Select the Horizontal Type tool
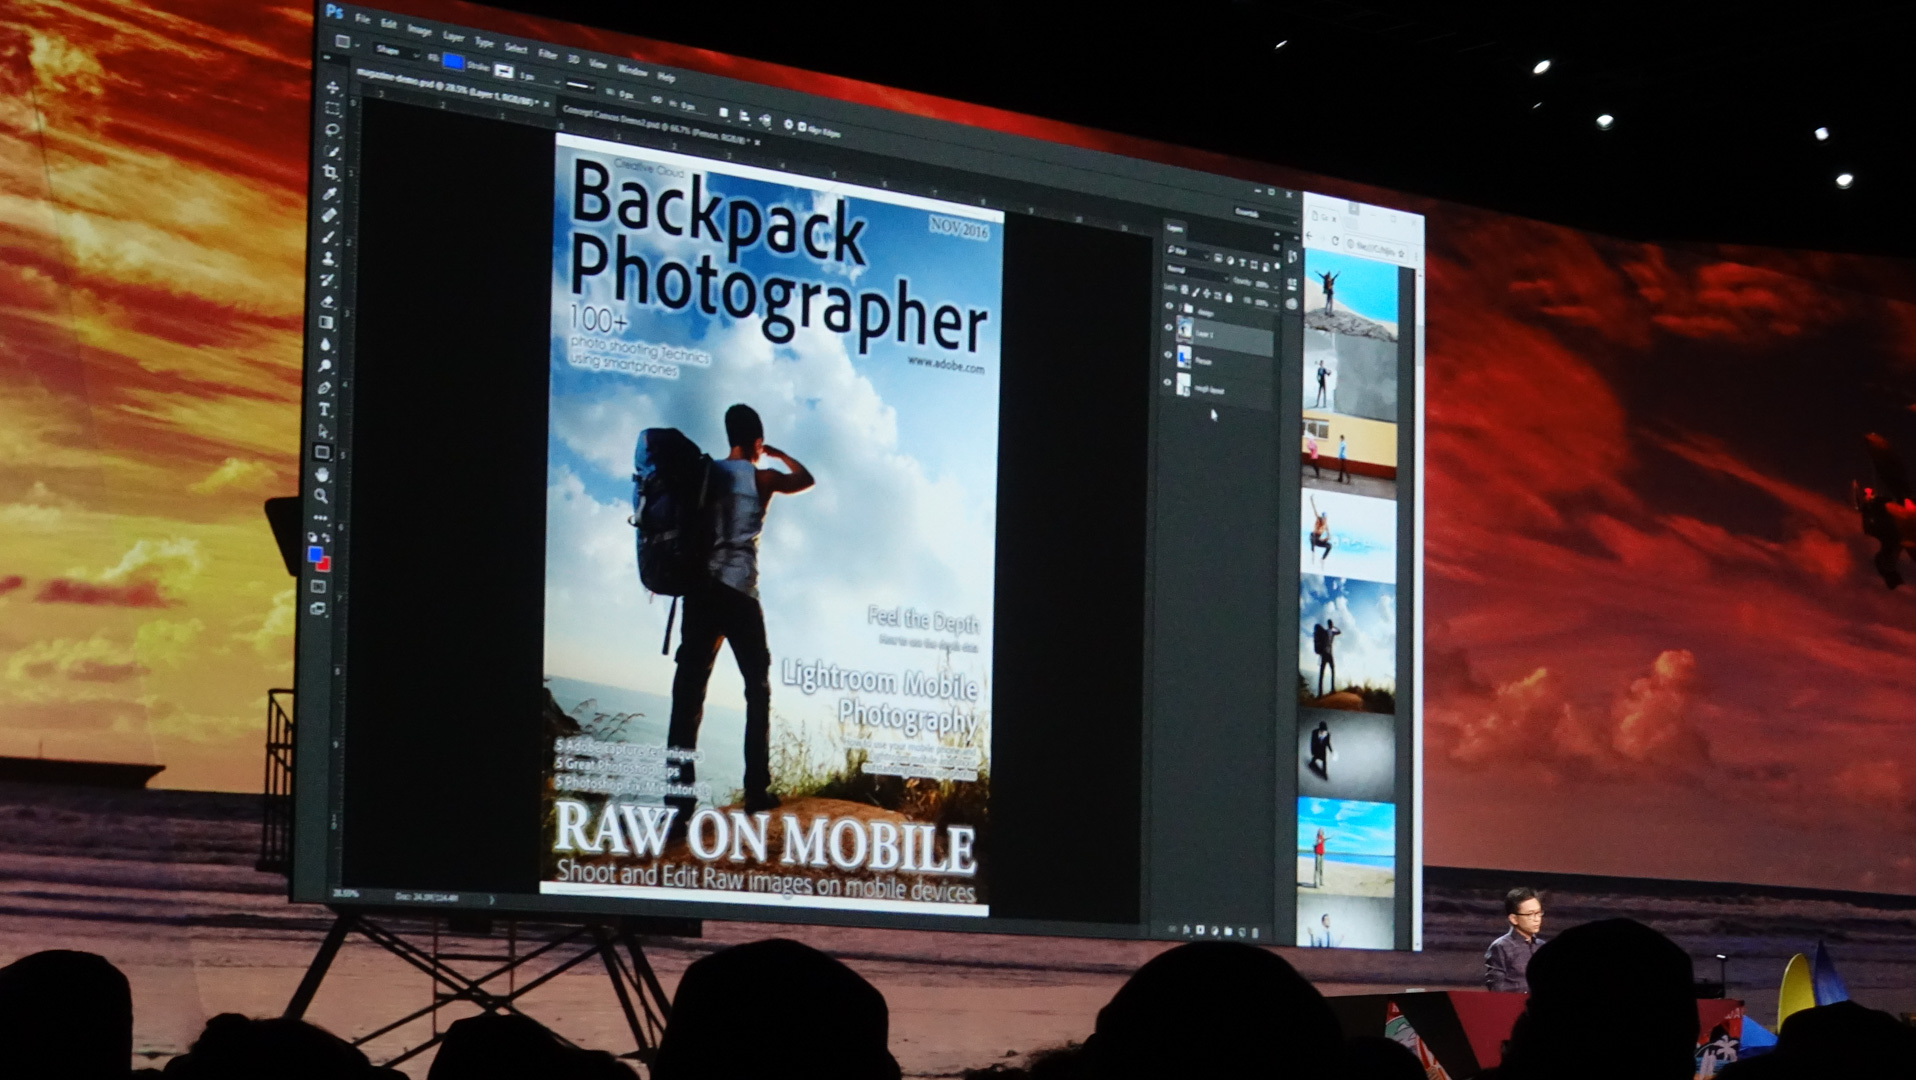The width and height of the screenshot is (1916, 1080). pos(324,410)
